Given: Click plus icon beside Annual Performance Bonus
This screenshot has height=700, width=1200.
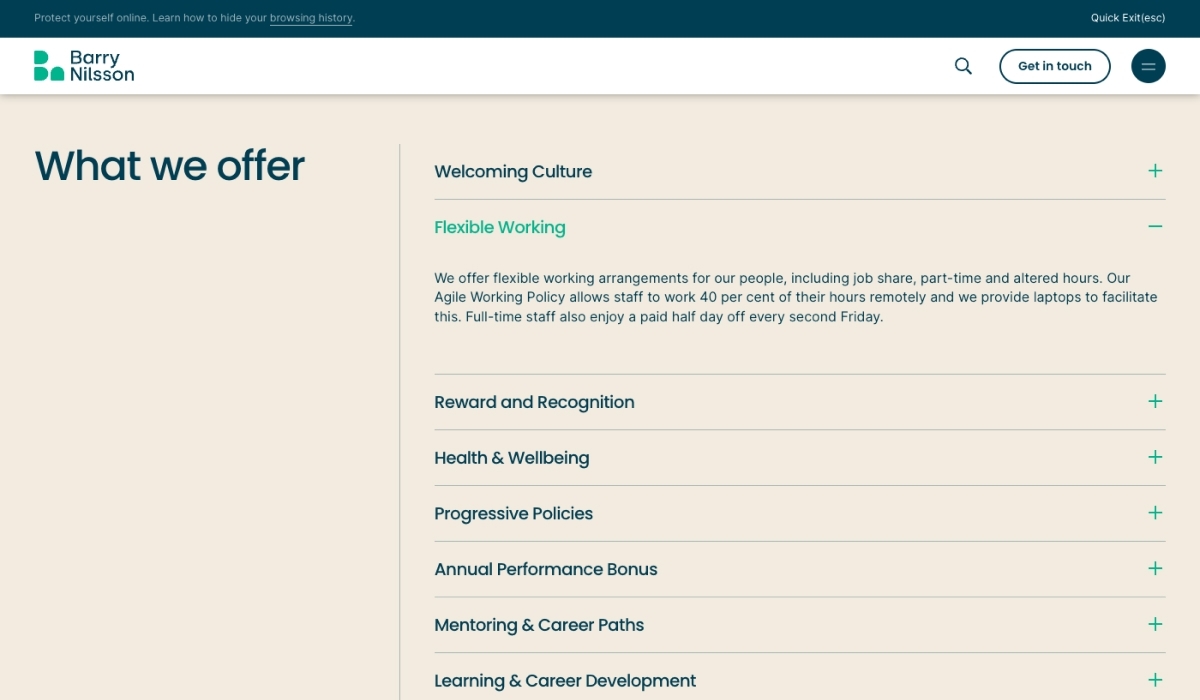Looking at the screenshot, I should (1155, 569).
